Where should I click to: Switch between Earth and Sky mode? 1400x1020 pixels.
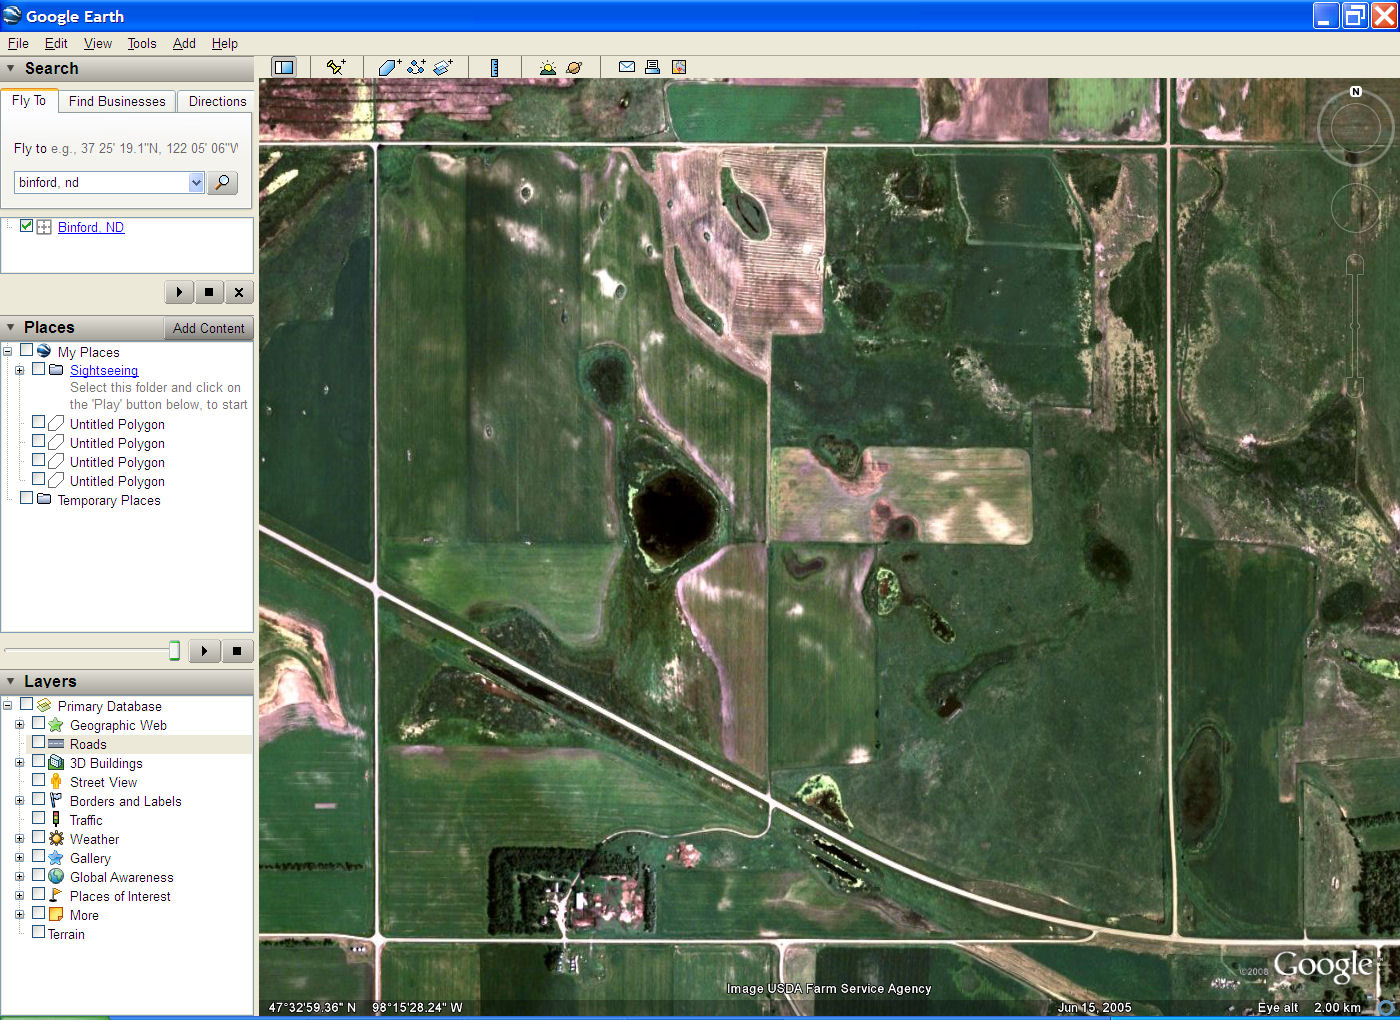click(x=574, y=67)
